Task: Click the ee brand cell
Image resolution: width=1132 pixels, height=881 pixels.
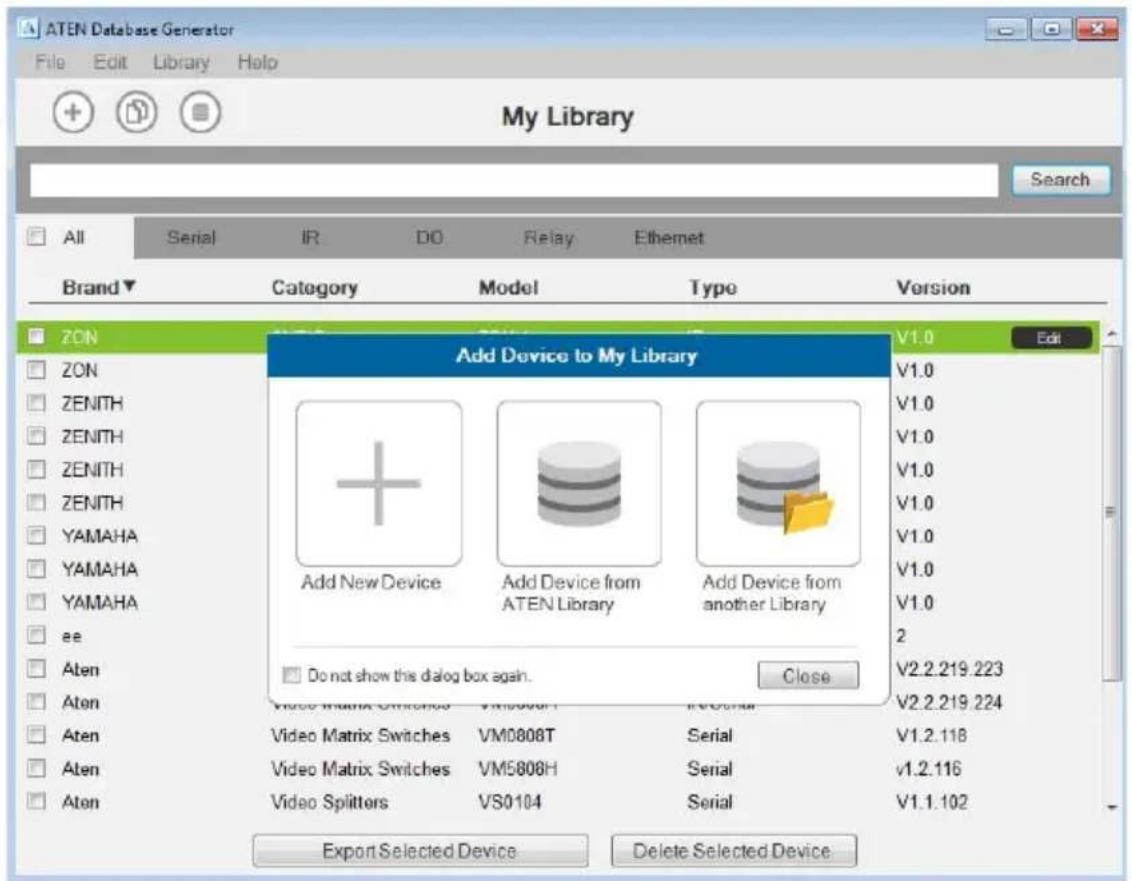Action: coord(71,636)
